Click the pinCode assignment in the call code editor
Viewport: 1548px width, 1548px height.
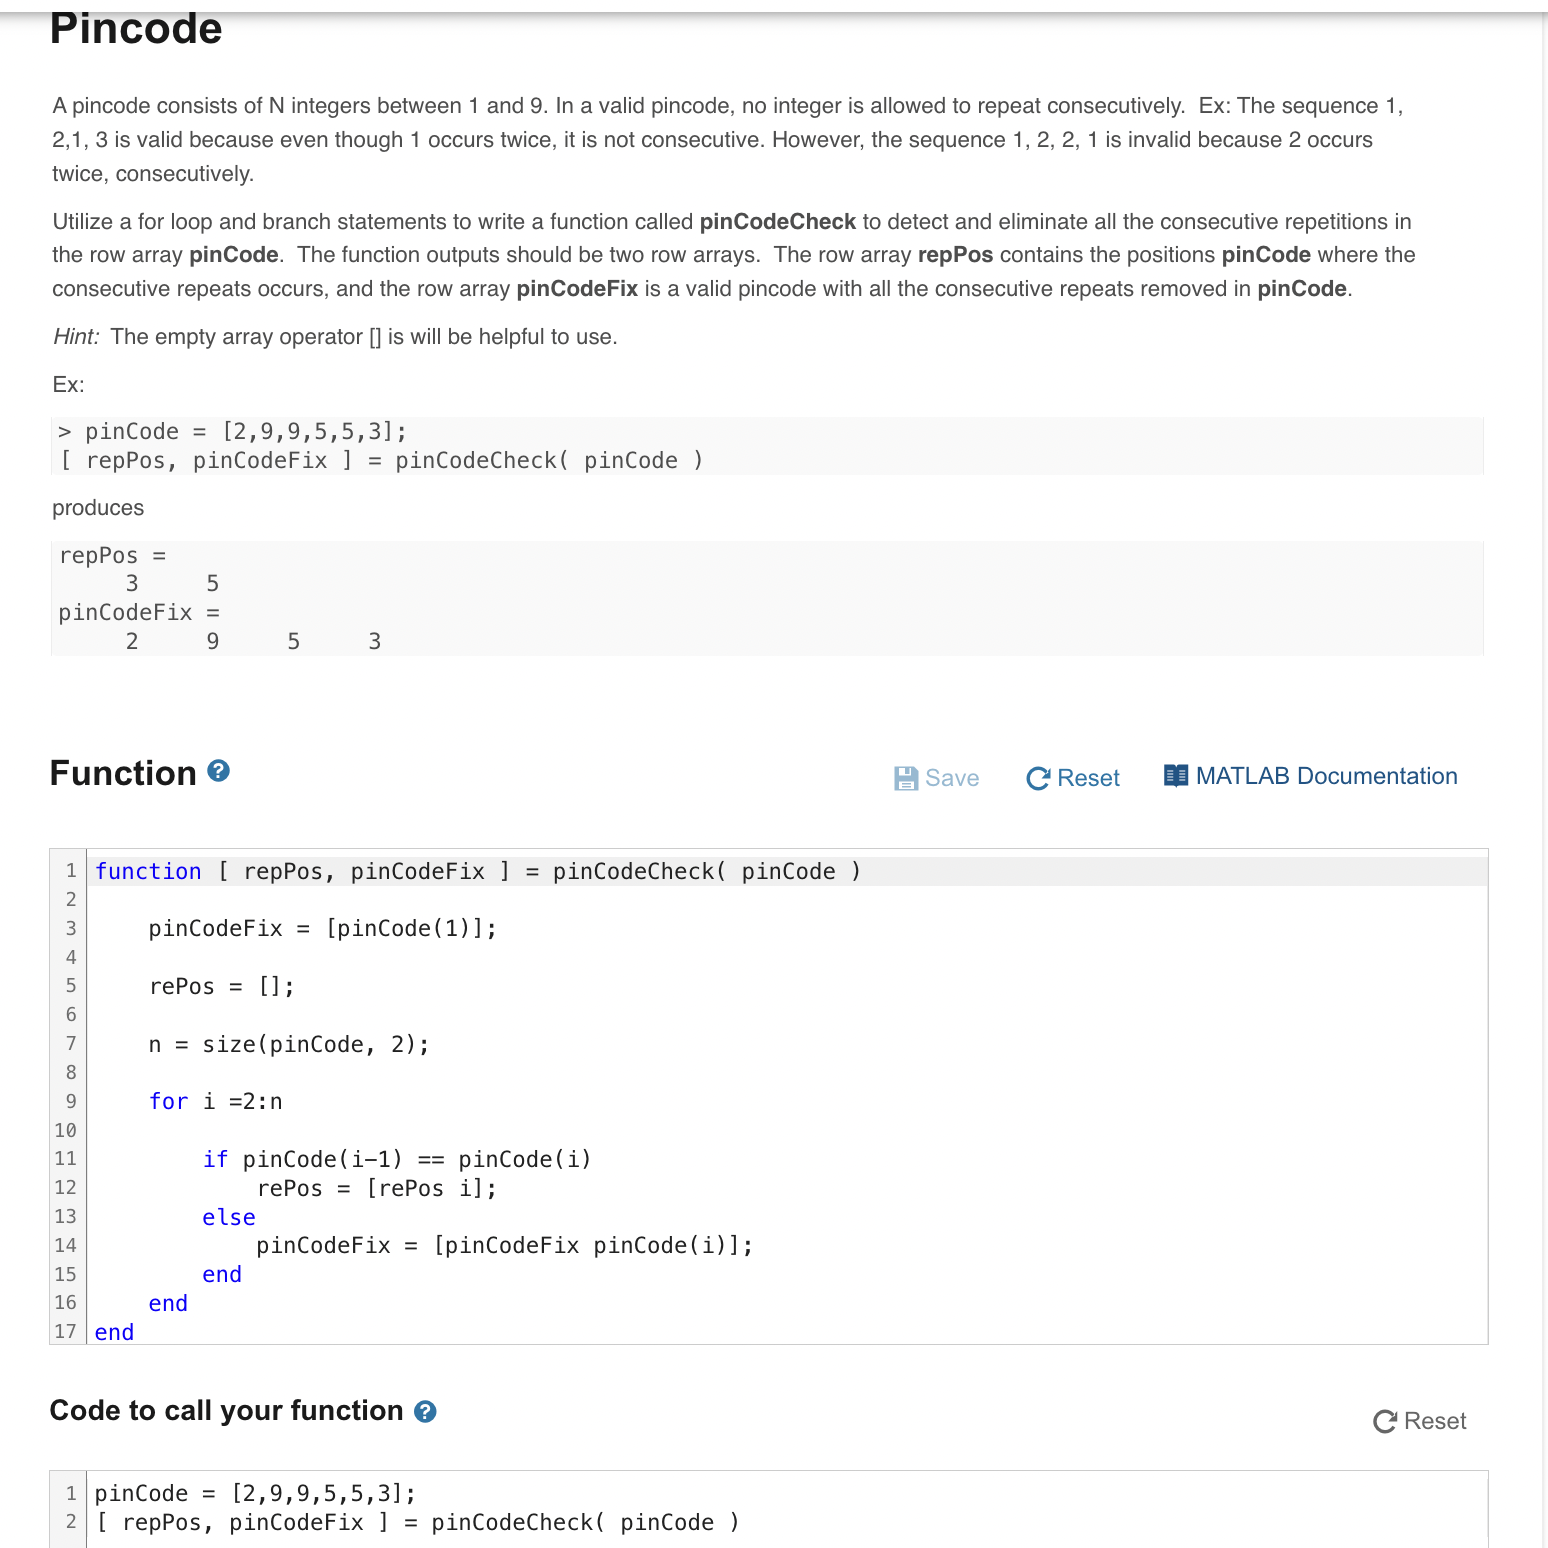pos(253,1492)
